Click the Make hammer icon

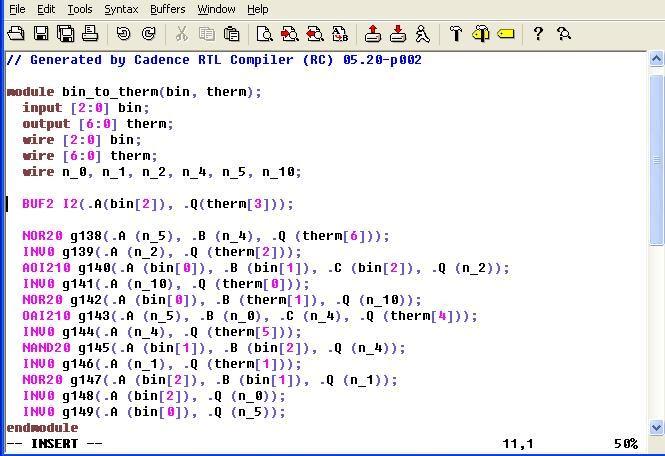[x=456, y=34]
